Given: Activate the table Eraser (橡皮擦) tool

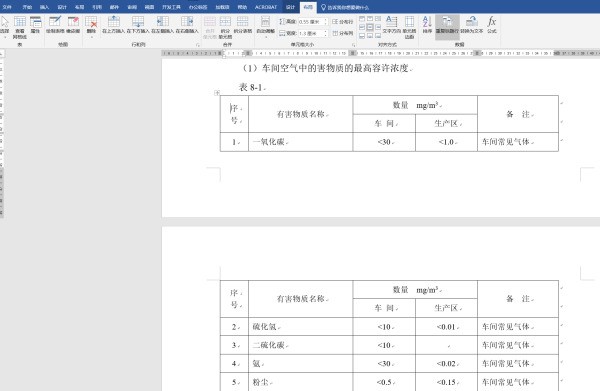Looking at the screenshot, I should coord(73,24).
